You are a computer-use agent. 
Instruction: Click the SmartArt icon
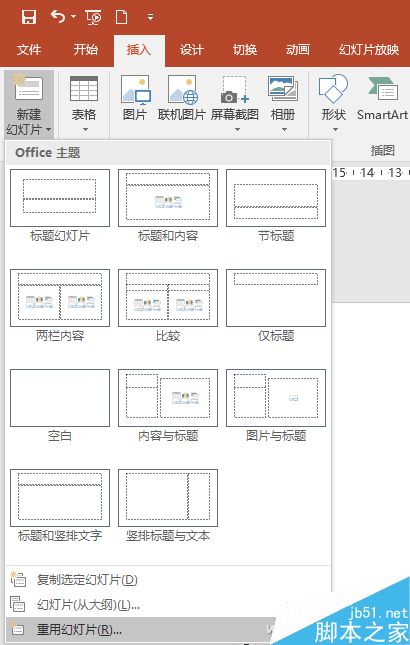[382, 88]
